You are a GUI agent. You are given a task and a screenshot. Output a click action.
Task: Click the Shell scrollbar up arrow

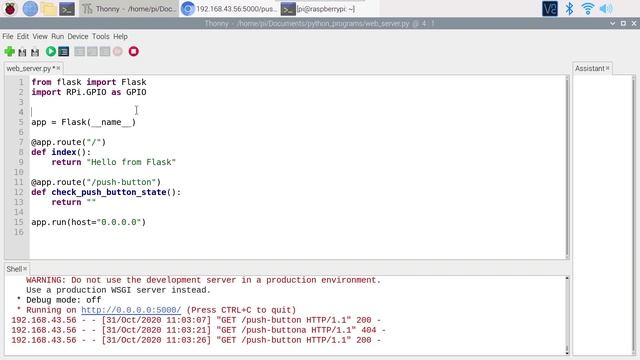(567, 279)
